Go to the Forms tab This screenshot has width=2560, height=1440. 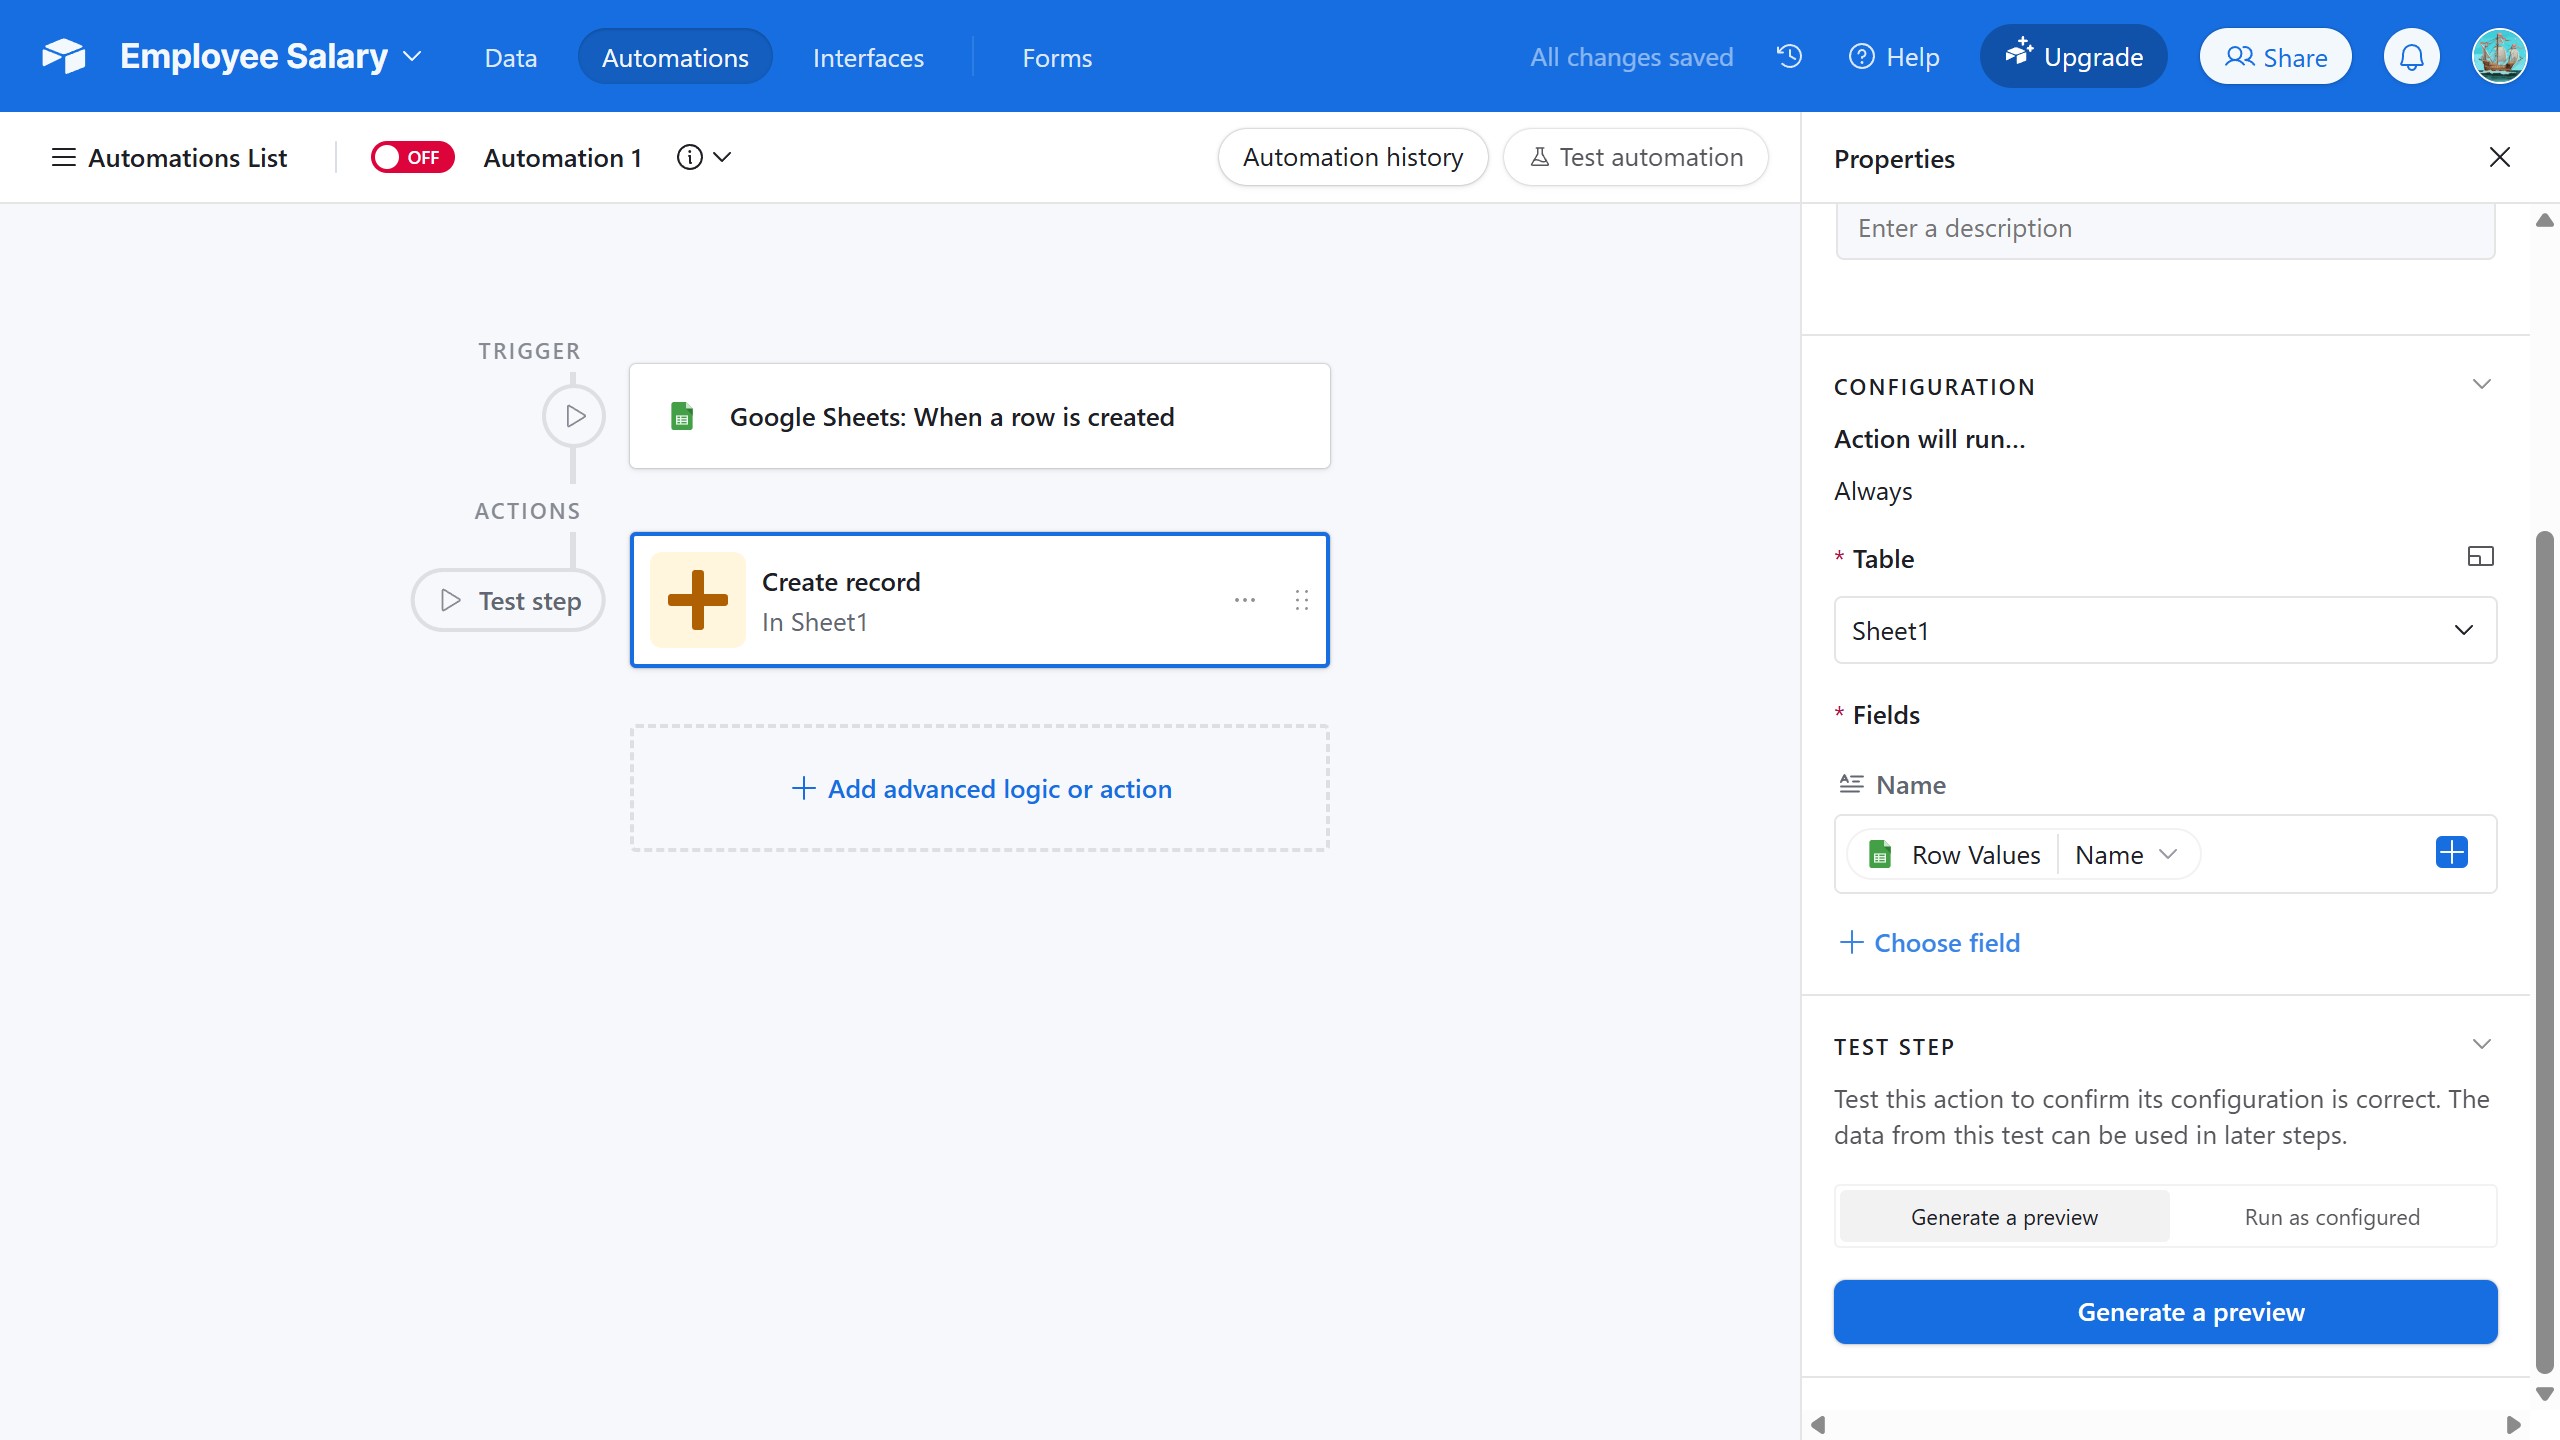pyautogui.click(x=1057, y=57)
